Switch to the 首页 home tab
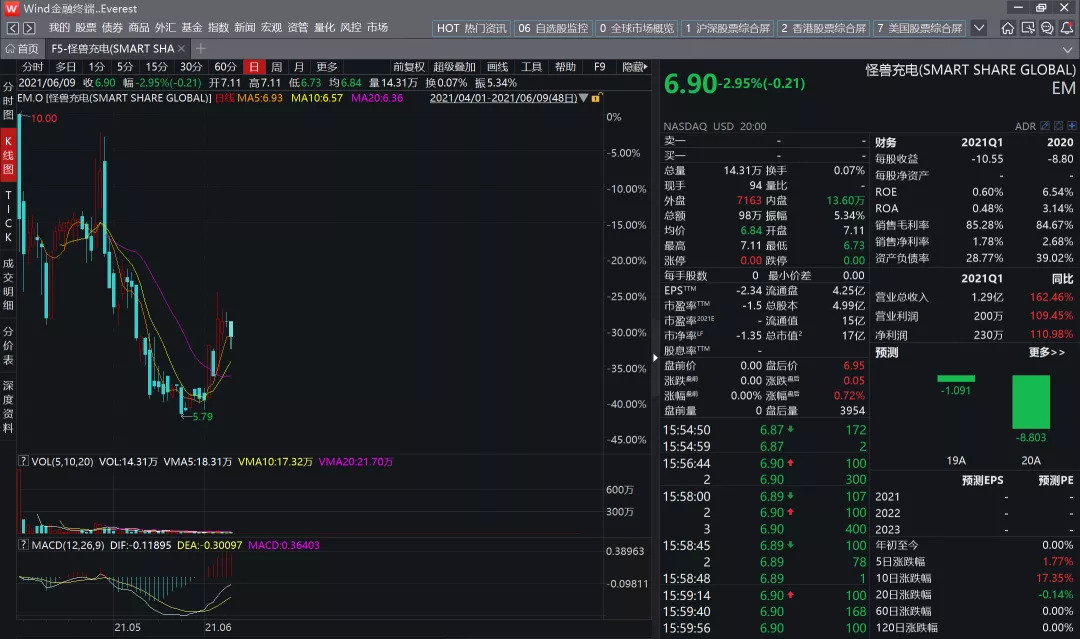1080x639 pixels. (x=22, y=48)
